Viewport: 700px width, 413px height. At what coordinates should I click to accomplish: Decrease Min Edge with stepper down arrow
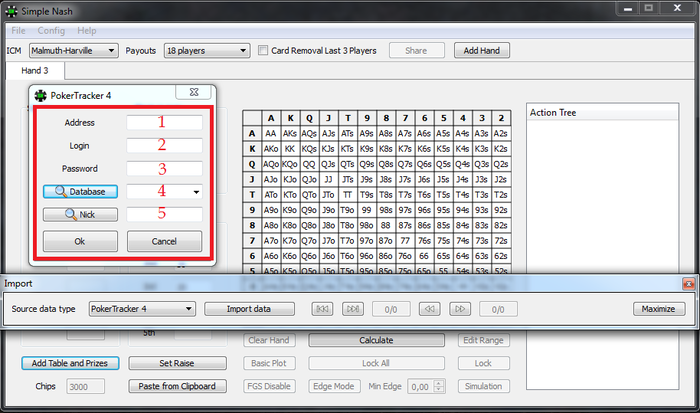(x=439, y=389)
